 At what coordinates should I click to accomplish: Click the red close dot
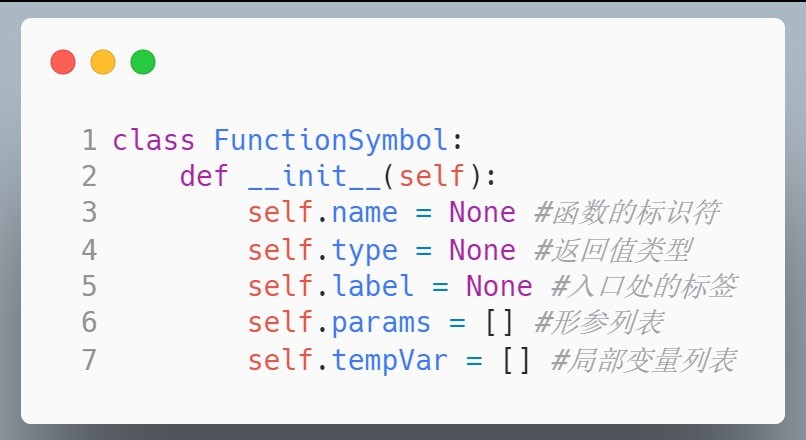click(63, 62)
